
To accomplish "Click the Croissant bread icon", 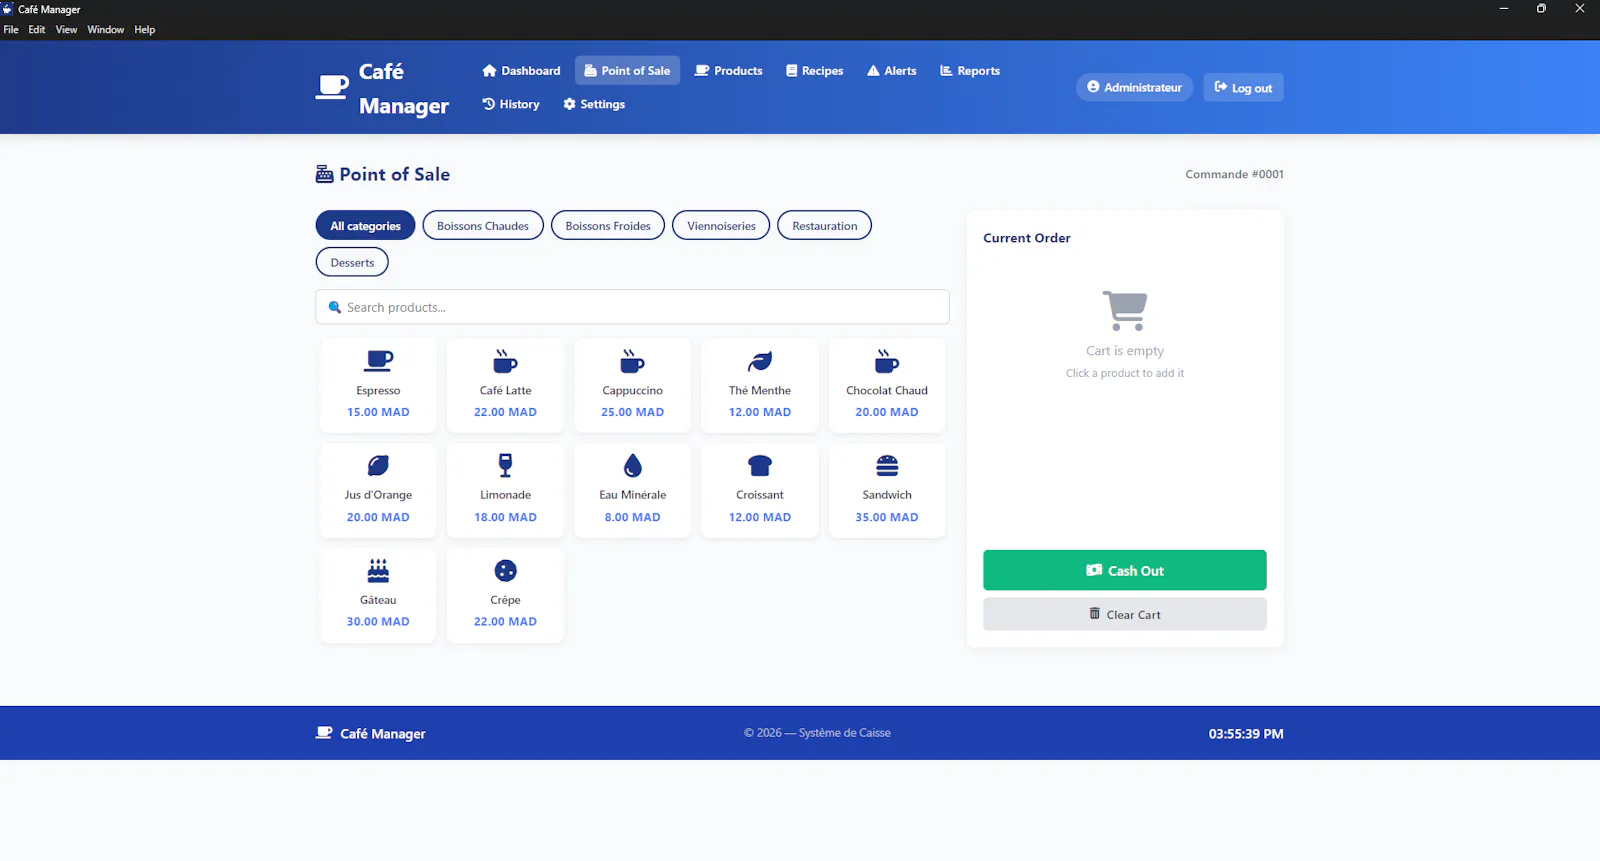I will coord(760,465).
